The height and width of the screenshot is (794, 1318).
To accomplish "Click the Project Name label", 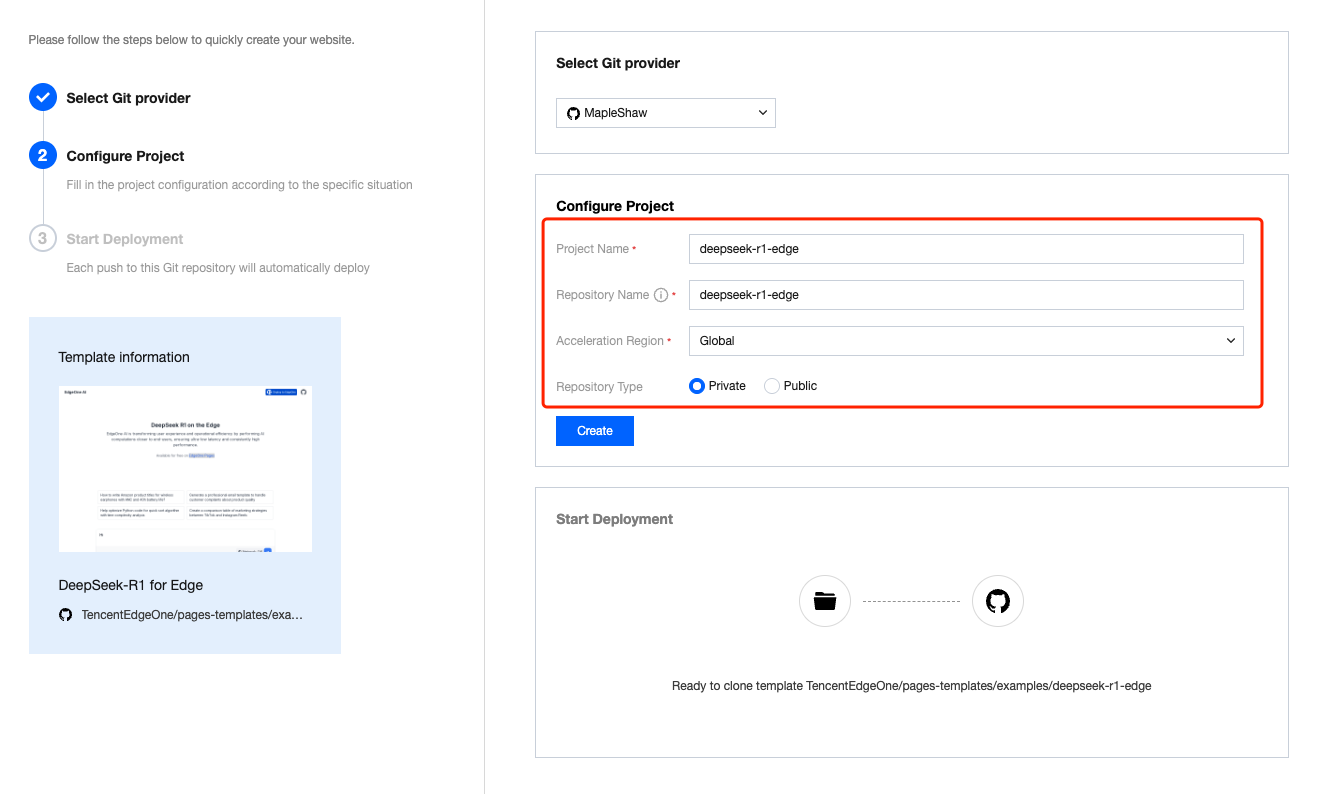I will click(593, 249).
